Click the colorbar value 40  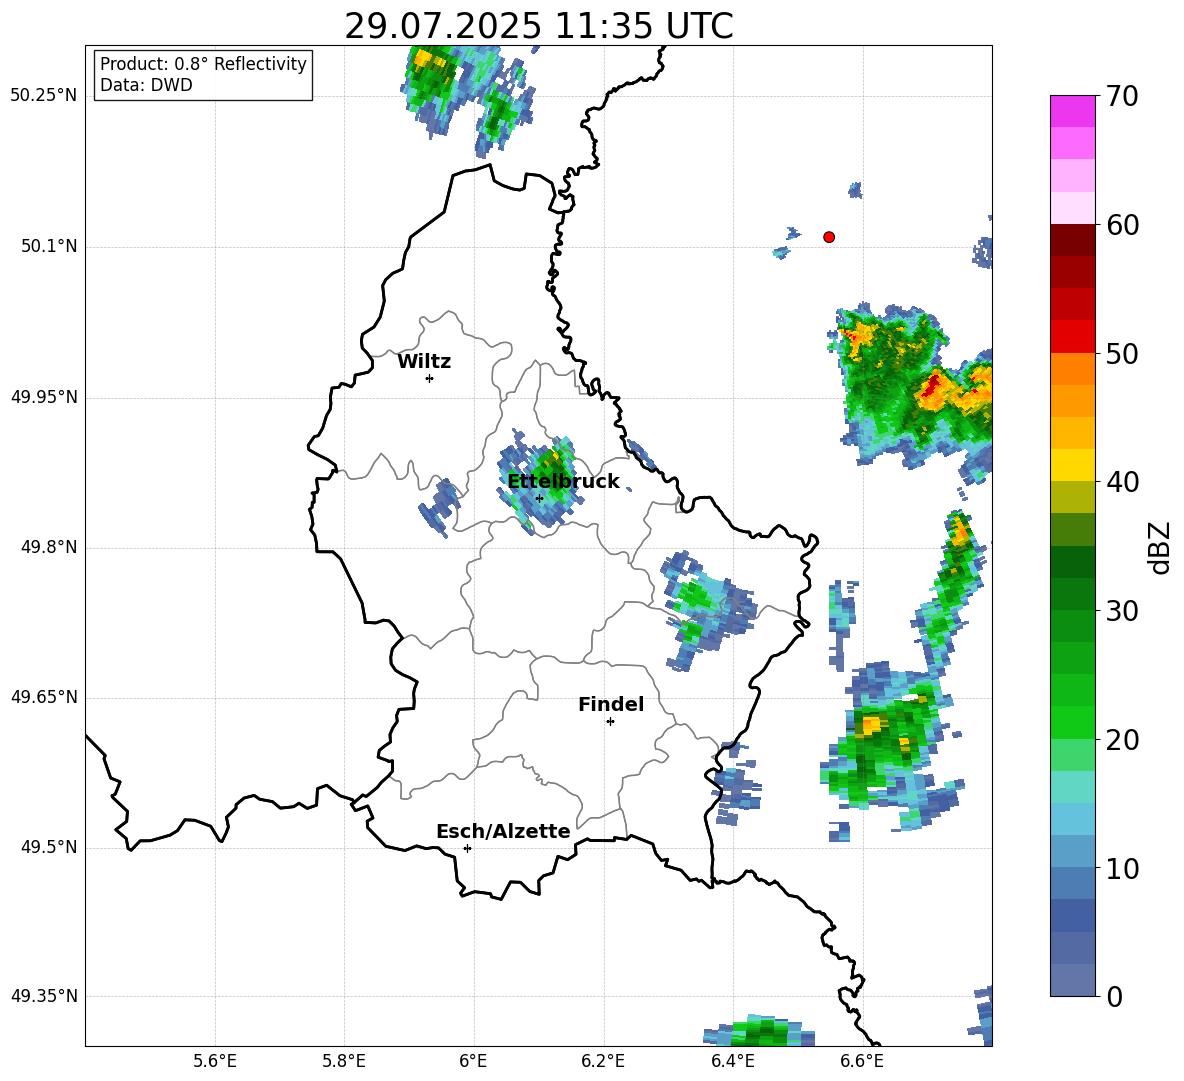coord(1122,482)
